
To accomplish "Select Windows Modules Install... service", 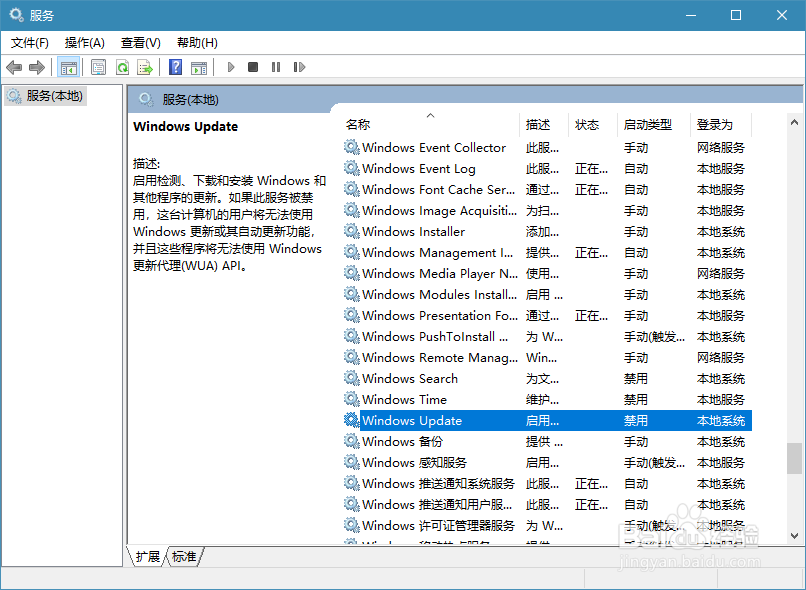I will pos(439,294).
